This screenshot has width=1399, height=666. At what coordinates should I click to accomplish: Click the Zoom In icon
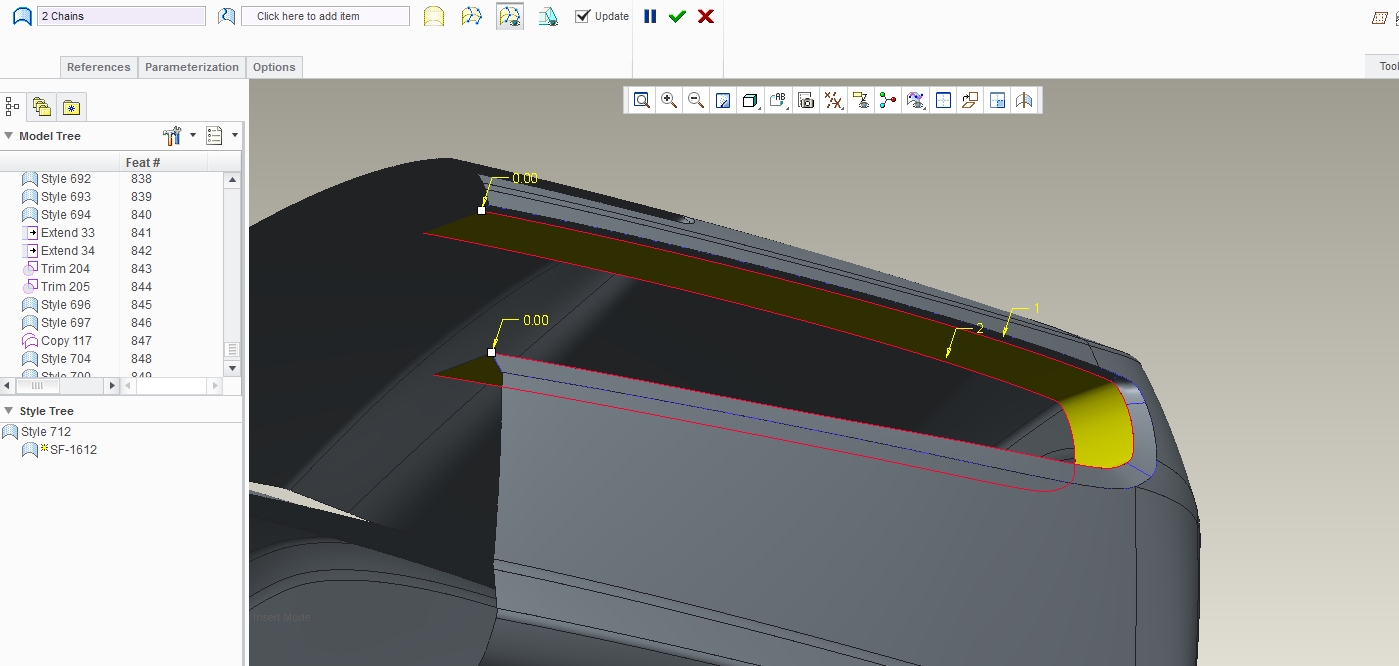(x=669, y=100)
